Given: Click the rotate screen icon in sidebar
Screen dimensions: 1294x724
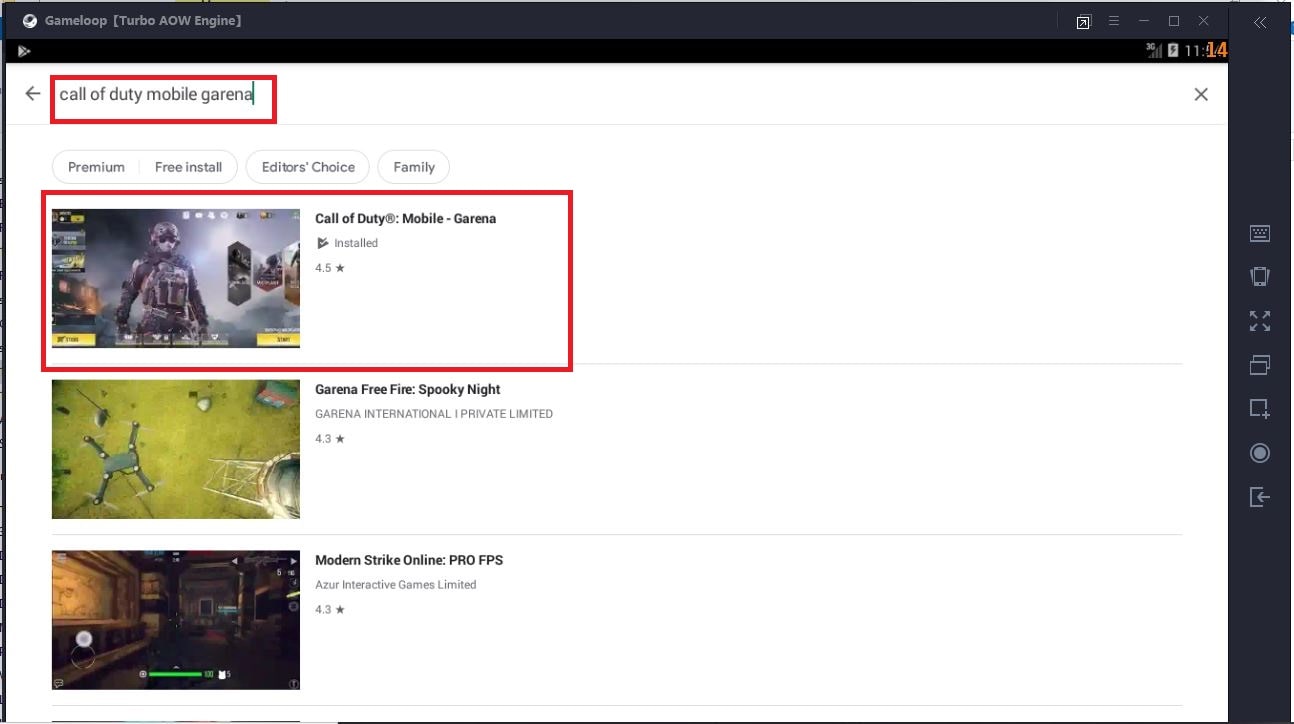Looking at the screenshot, I should tap(1260, 276).
